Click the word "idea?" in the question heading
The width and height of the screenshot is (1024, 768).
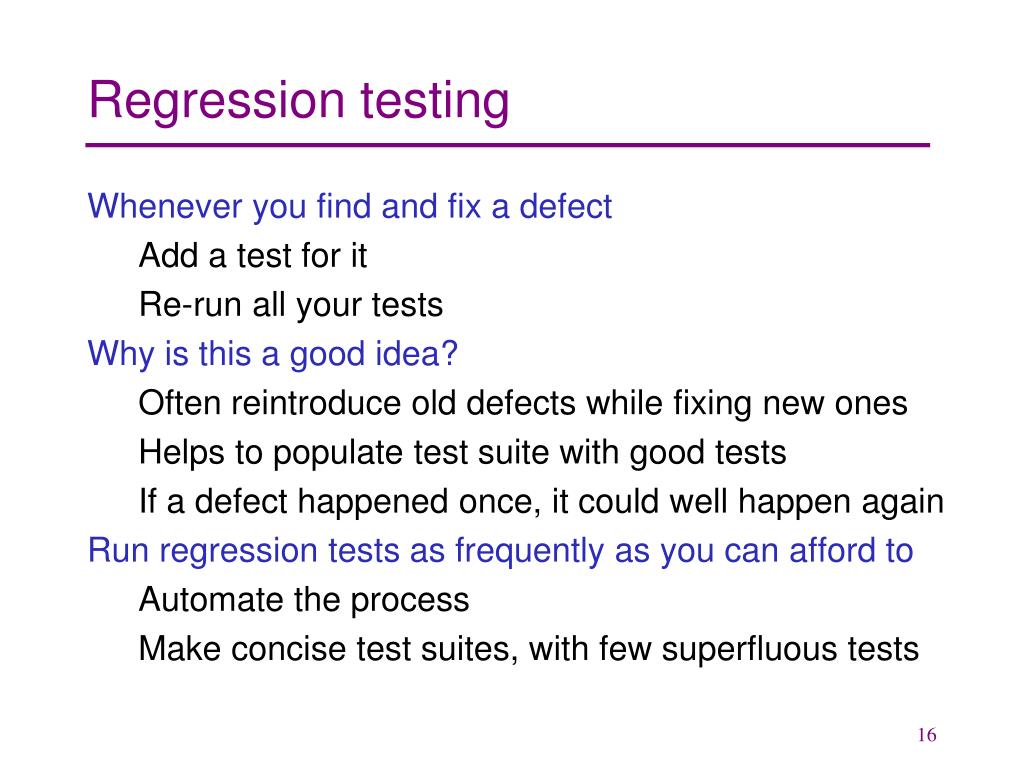[x=417, y=355]
